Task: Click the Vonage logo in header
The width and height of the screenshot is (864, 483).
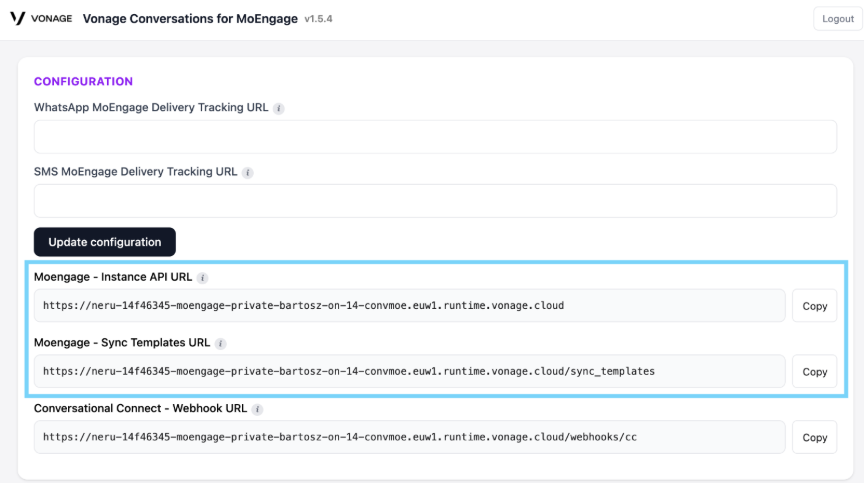Action: coord(41,18)
